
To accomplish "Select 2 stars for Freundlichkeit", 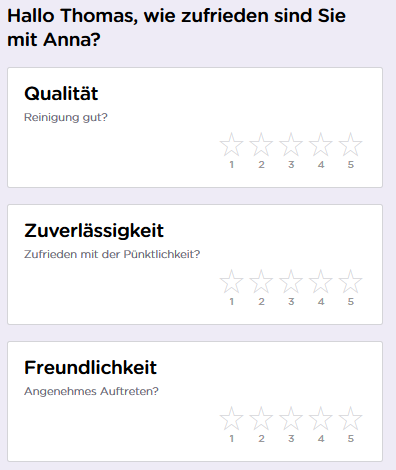I will point(261,418).
